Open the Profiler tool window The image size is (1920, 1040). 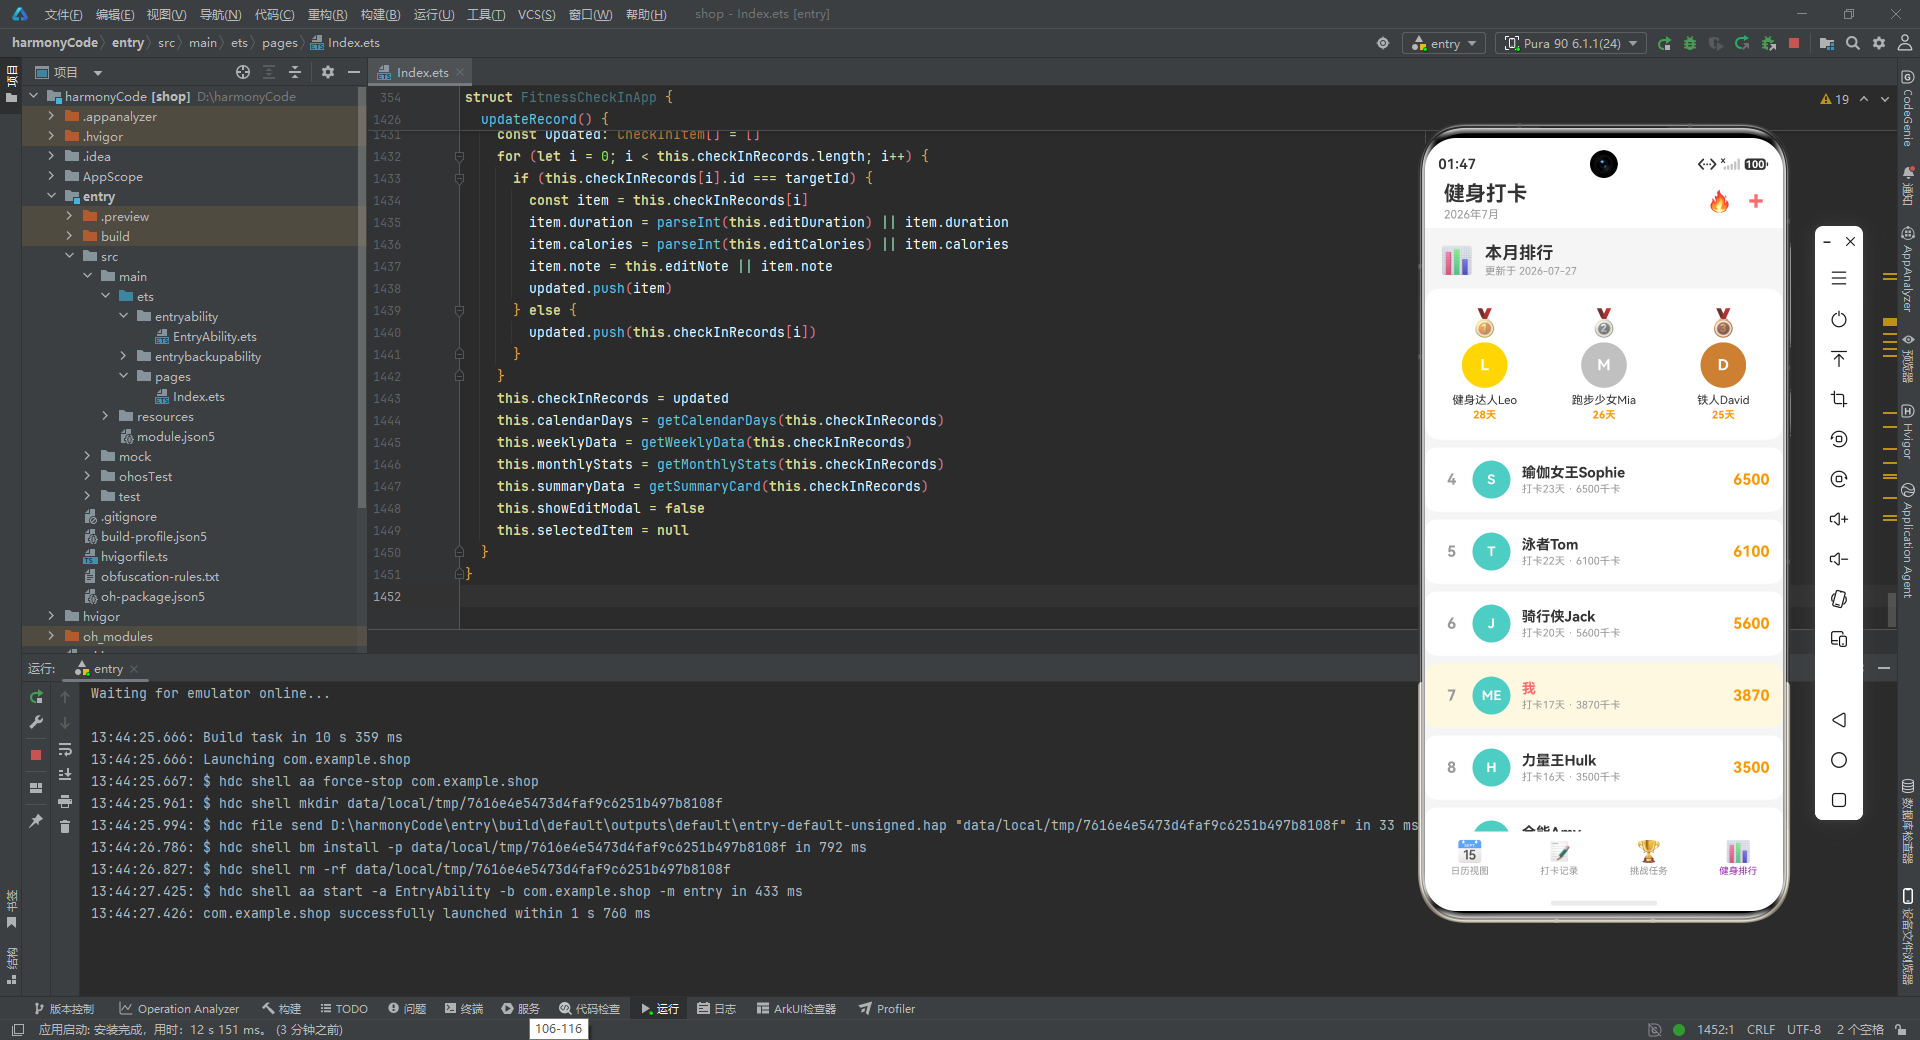click(887, 1008)
